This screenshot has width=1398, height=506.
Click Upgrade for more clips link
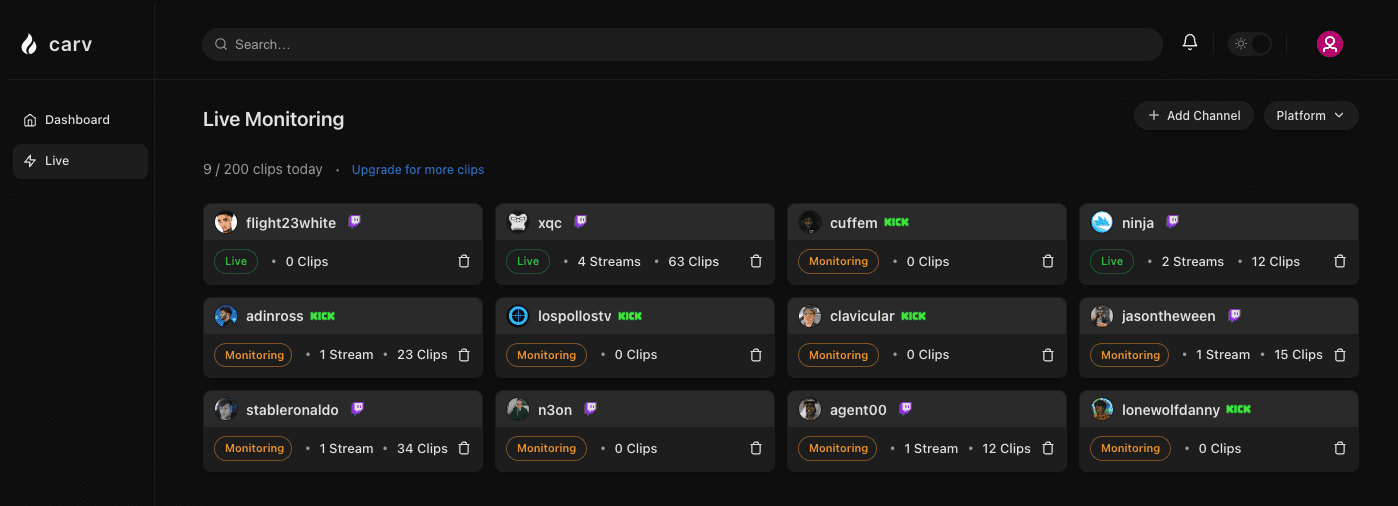point(418,170)
